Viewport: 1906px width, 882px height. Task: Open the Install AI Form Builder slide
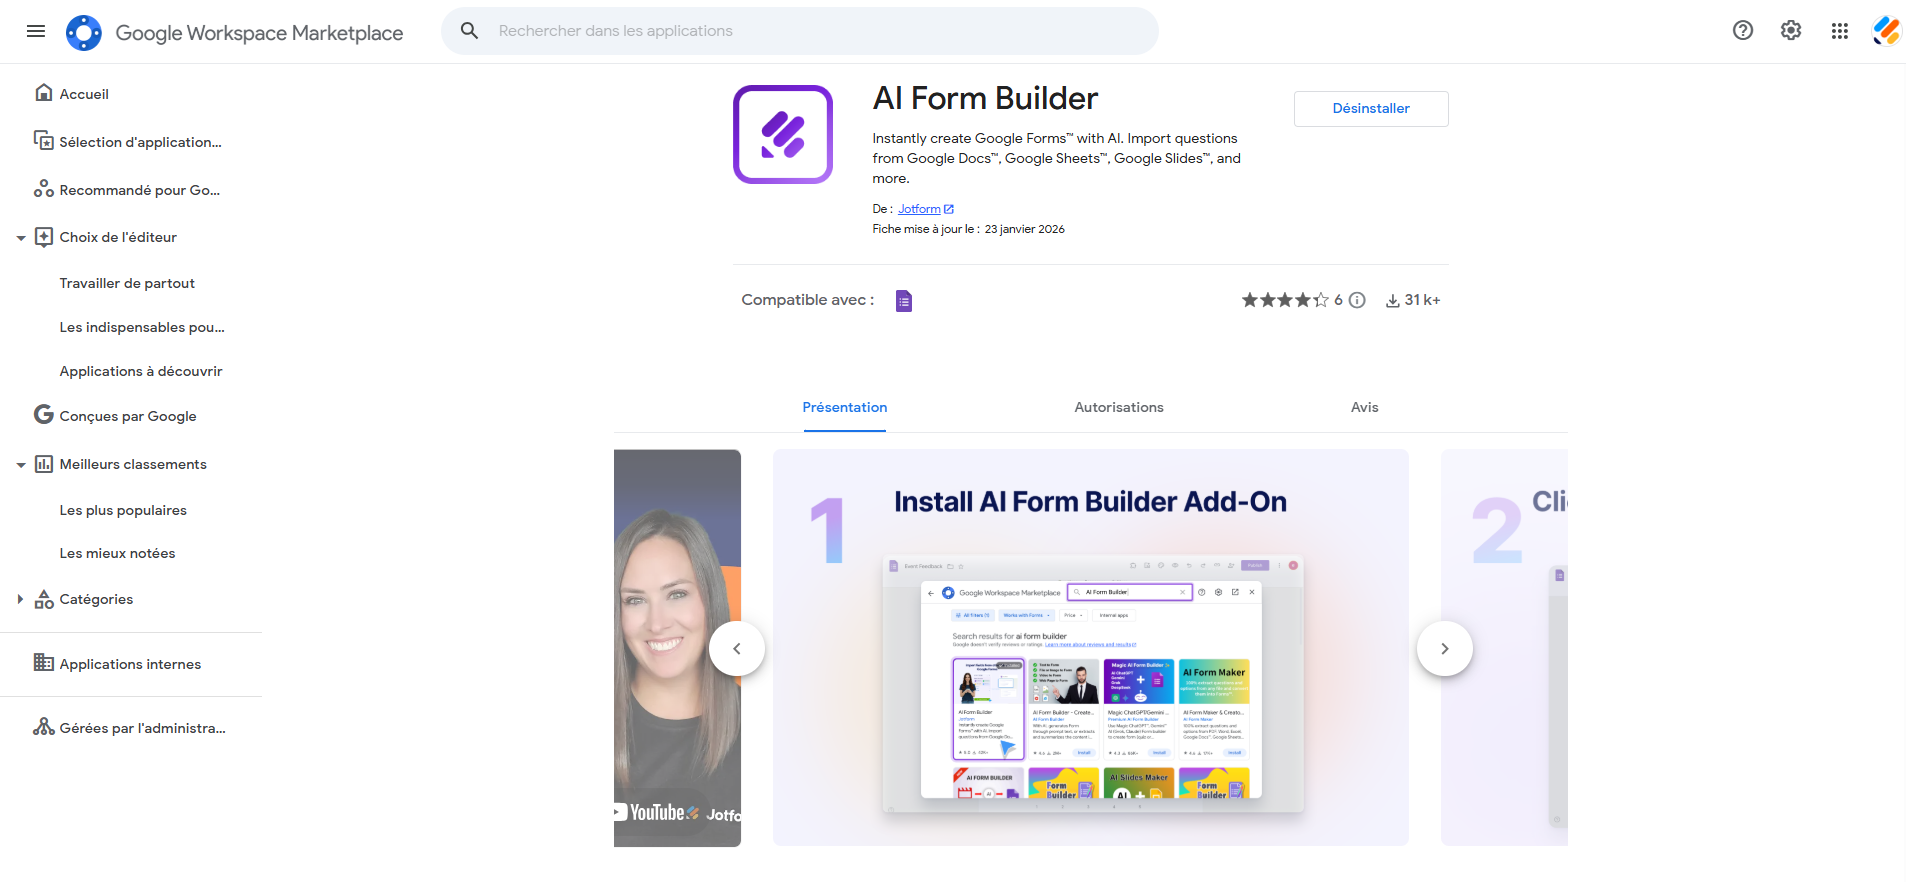pyautogui.click(x=1091, y=648)
